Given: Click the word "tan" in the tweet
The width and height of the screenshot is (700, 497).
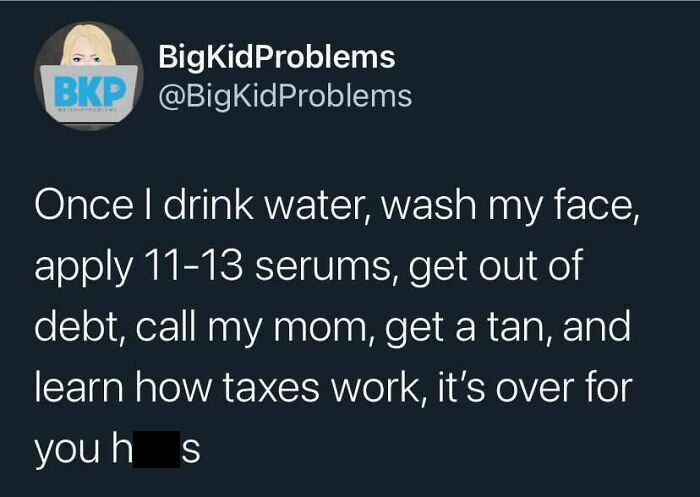Looking at the screenshot, I should click(519, 328).
